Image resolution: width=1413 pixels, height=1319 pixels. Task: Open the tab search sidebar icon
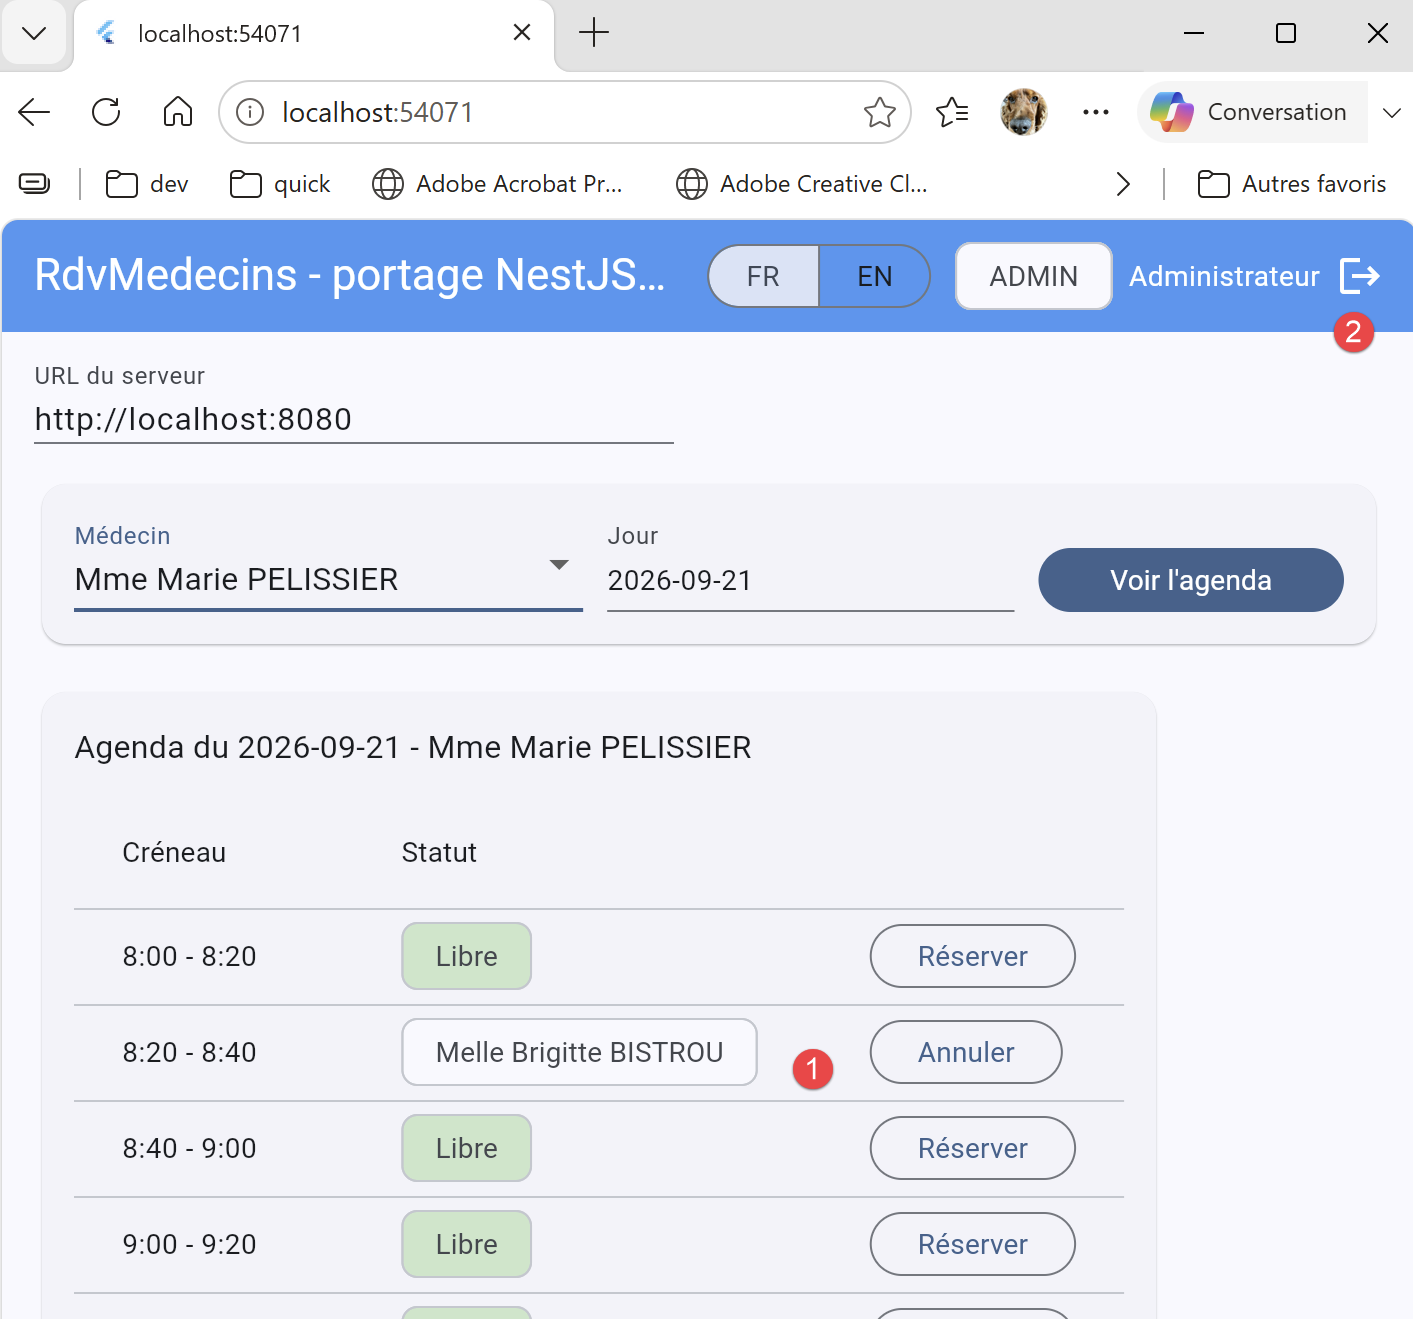34,184
